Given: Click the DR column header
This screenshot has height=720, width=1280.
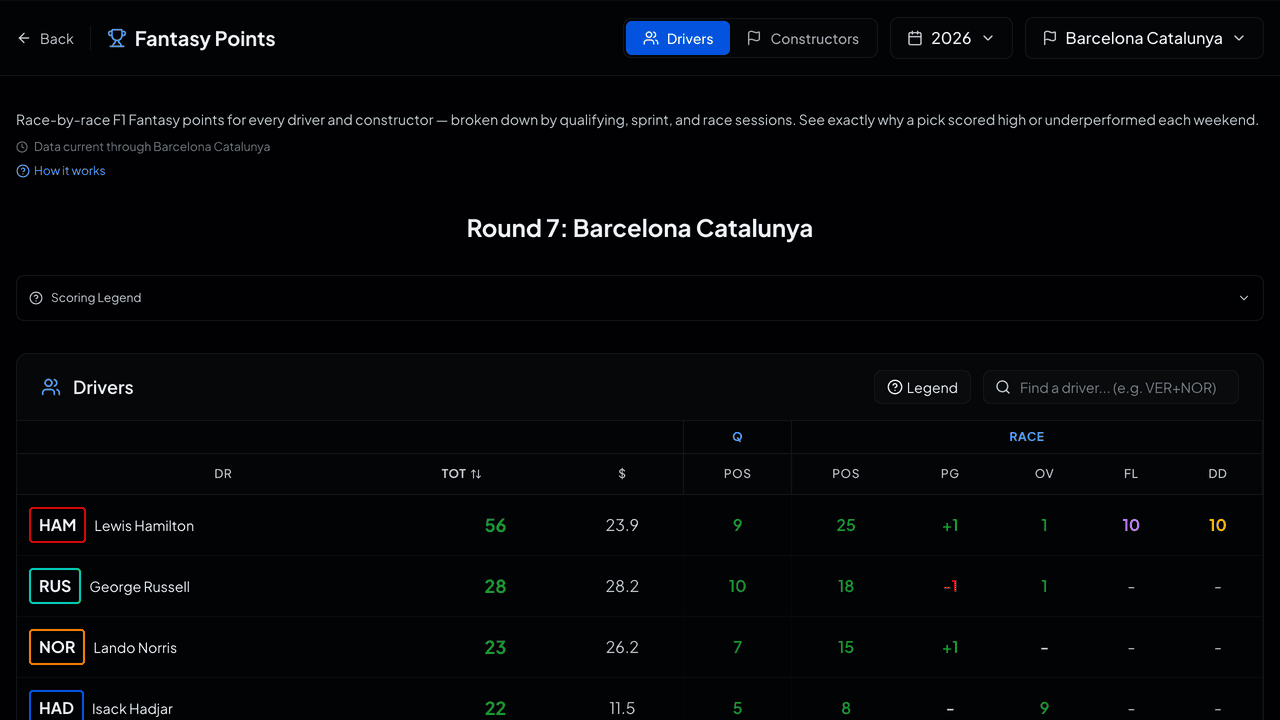Looking at the screenshot, I should 223,474.
